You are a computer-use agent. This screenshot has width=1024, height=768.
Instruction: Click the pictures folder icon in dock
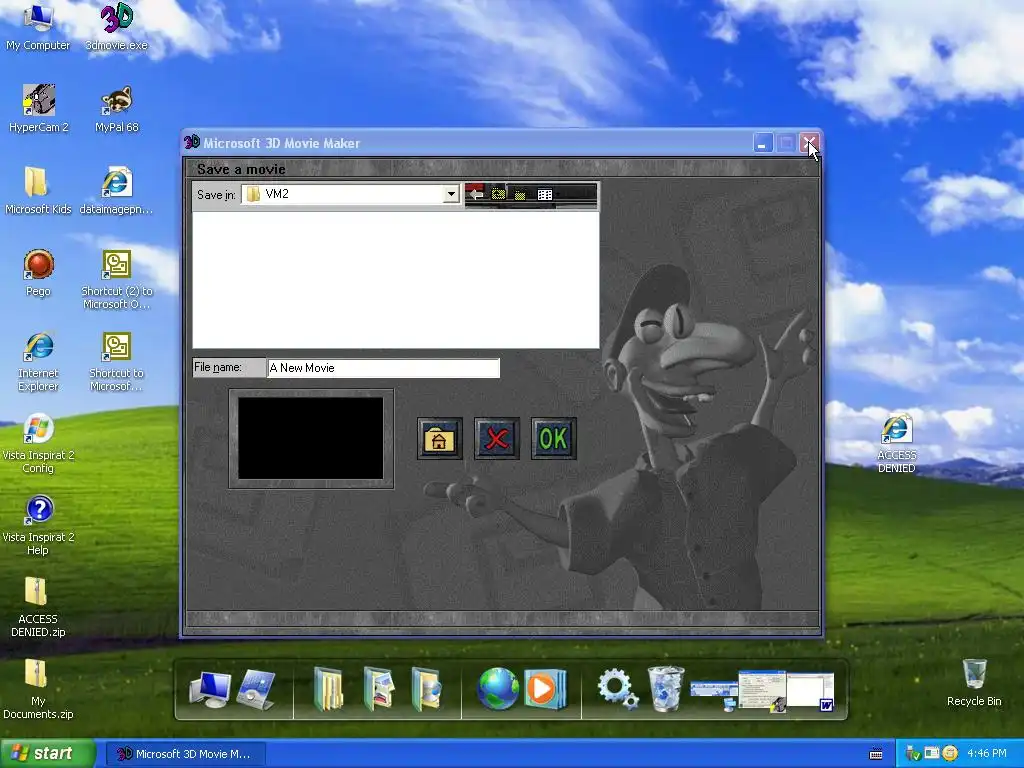[x=378, y=689]
